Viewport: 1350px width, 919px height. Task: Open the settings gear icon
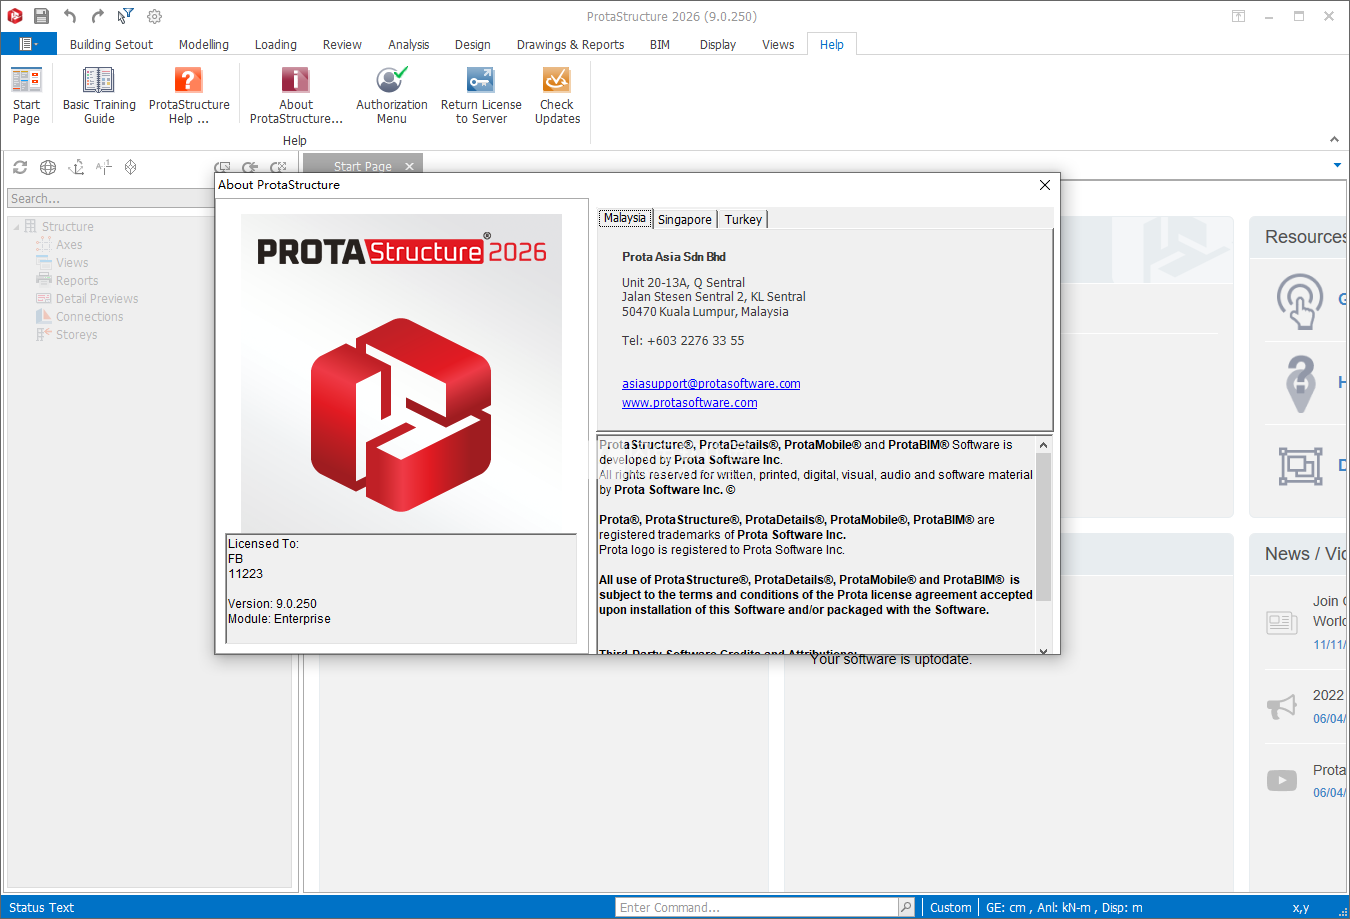(x=153, y=16)
